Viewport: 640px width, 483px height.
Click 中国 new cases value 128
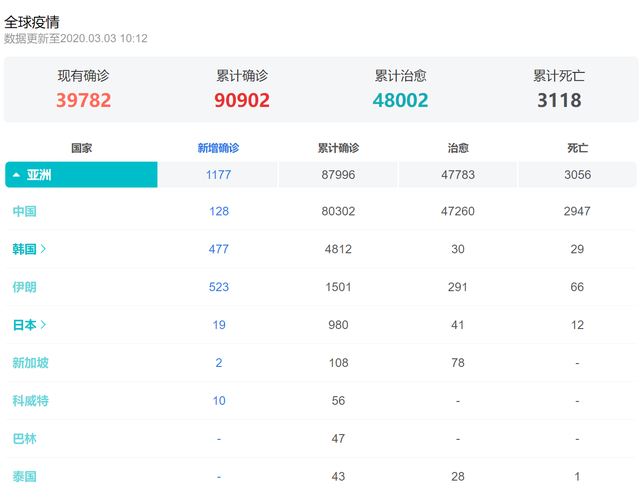219,211
